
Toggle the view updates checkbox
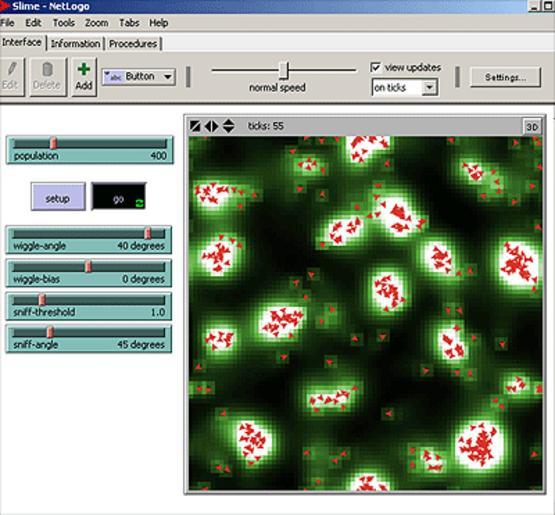point(376,67)
